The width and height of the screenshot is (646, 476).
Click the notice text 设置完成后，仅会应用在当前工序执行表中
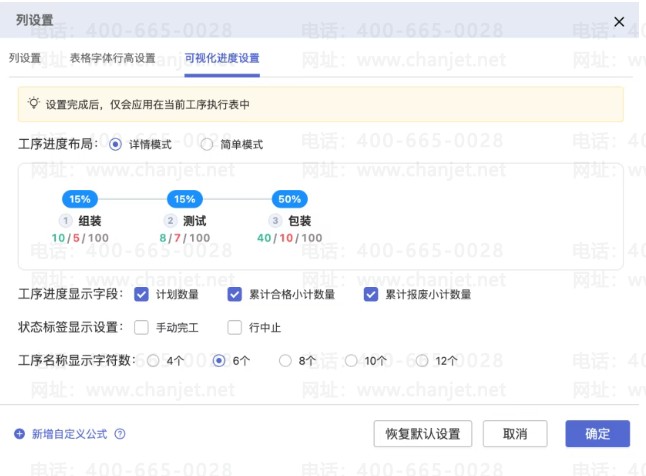click(x=147, y=105)
